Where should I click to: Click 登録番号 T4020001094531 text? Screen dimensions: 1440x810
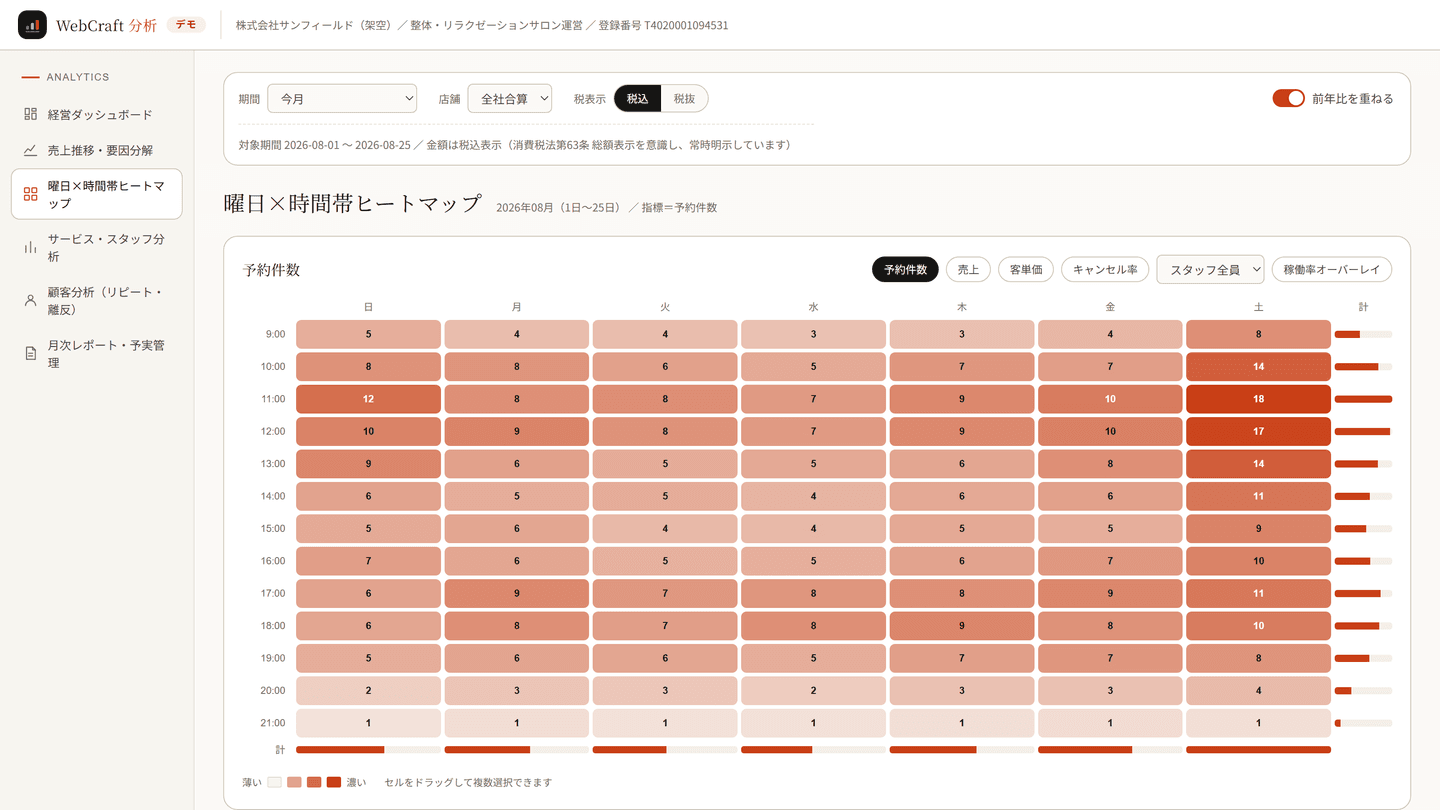click(x=663, y=25)
